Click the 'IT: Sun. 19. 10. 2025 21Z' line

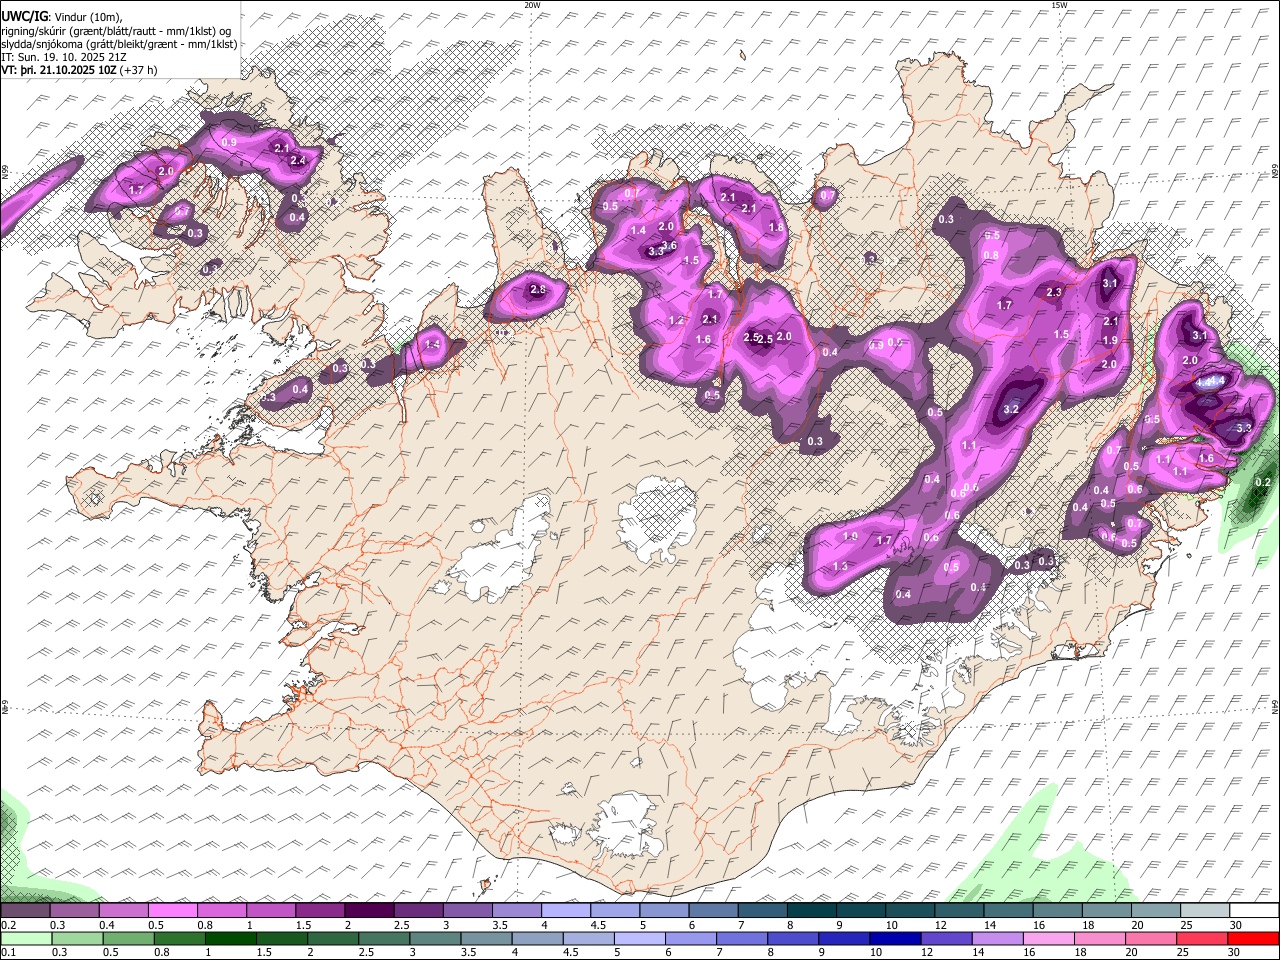pyautogui.click(x=64, y=57)
